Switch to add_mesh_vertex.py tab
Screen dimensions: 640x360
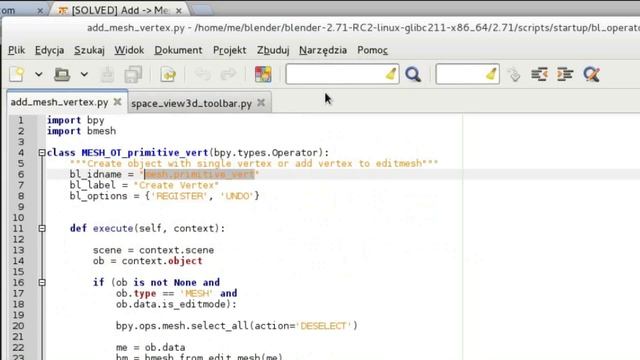tap(59, 102)
